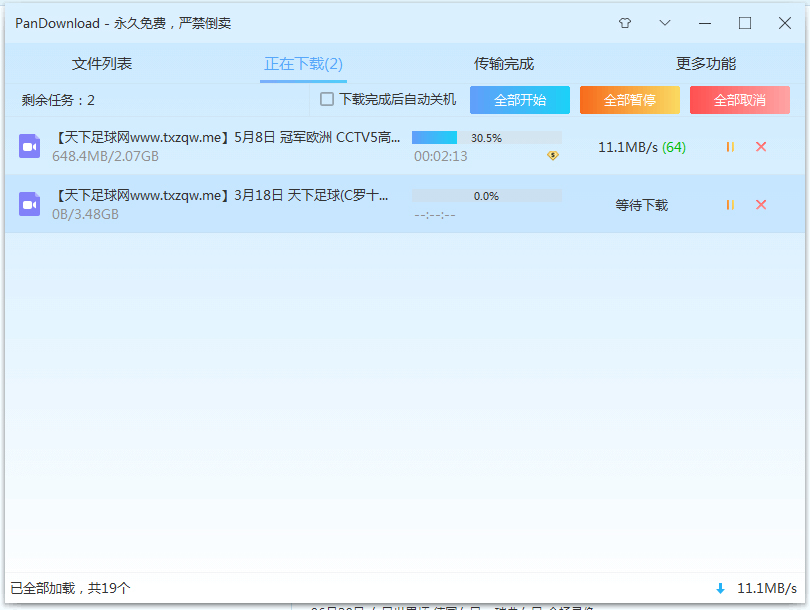Click the 648.4MB/2.07GB size text
The height and width of the screenshot is (610, 810).
click(x=105, y=157)
